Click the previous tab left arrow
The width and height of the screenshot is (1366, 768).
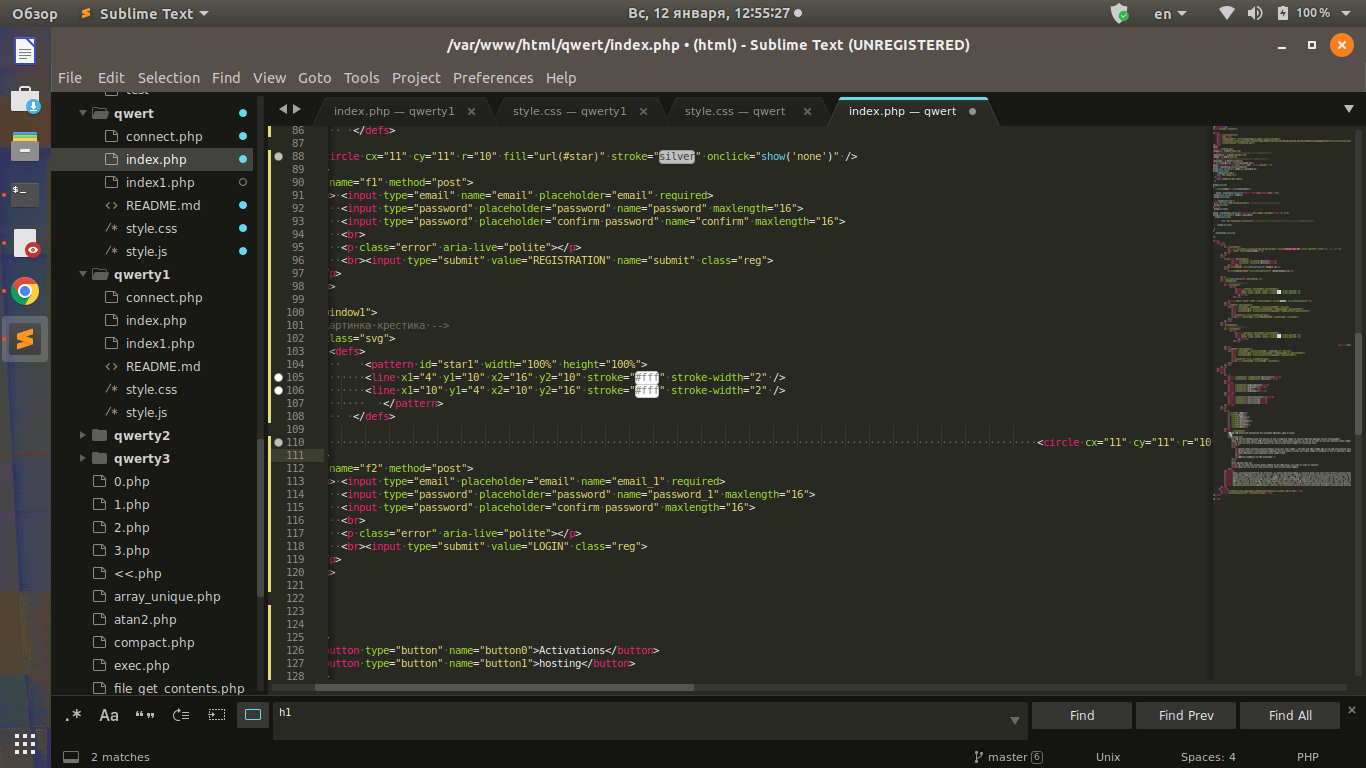pyautogui.click(x=283, y=108)
